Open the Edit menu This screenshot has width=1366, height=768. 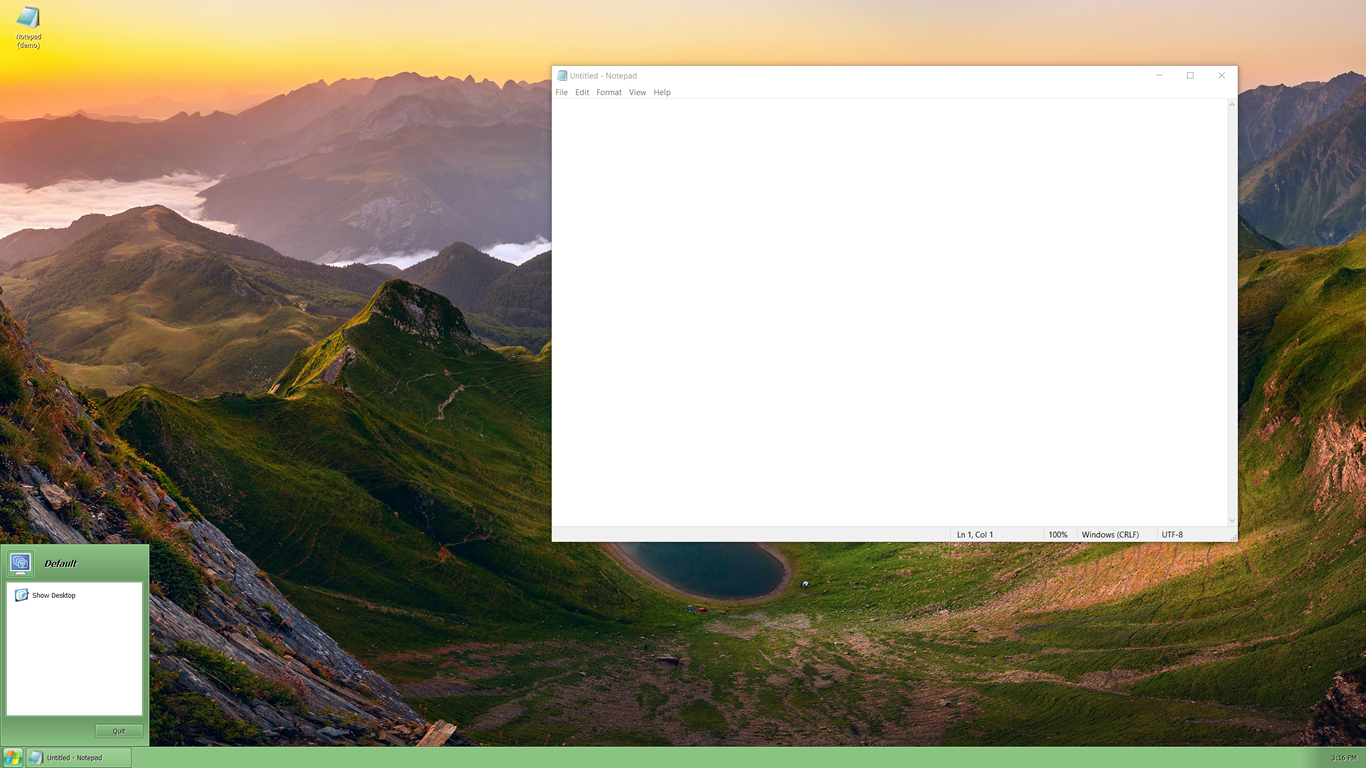click(x=581, y=92)
